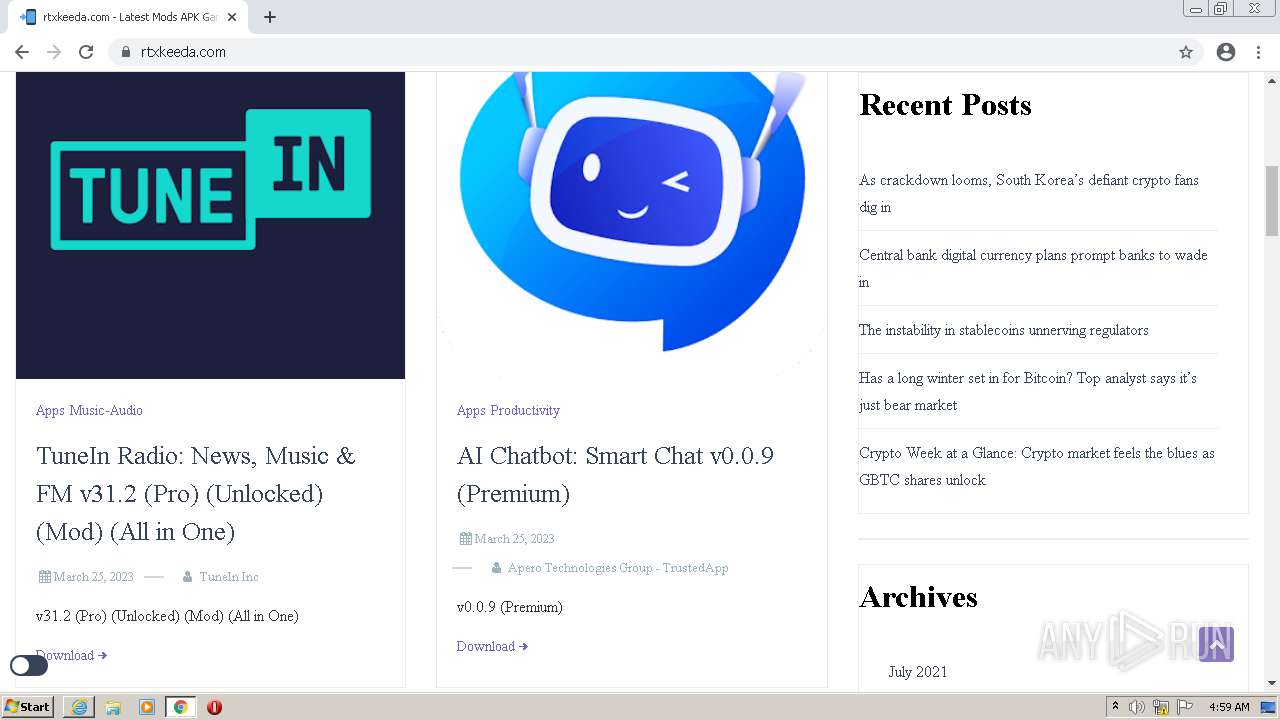
Task: Toggle dark mode switch
Action: pyautogui.click(x=29, y=665)
